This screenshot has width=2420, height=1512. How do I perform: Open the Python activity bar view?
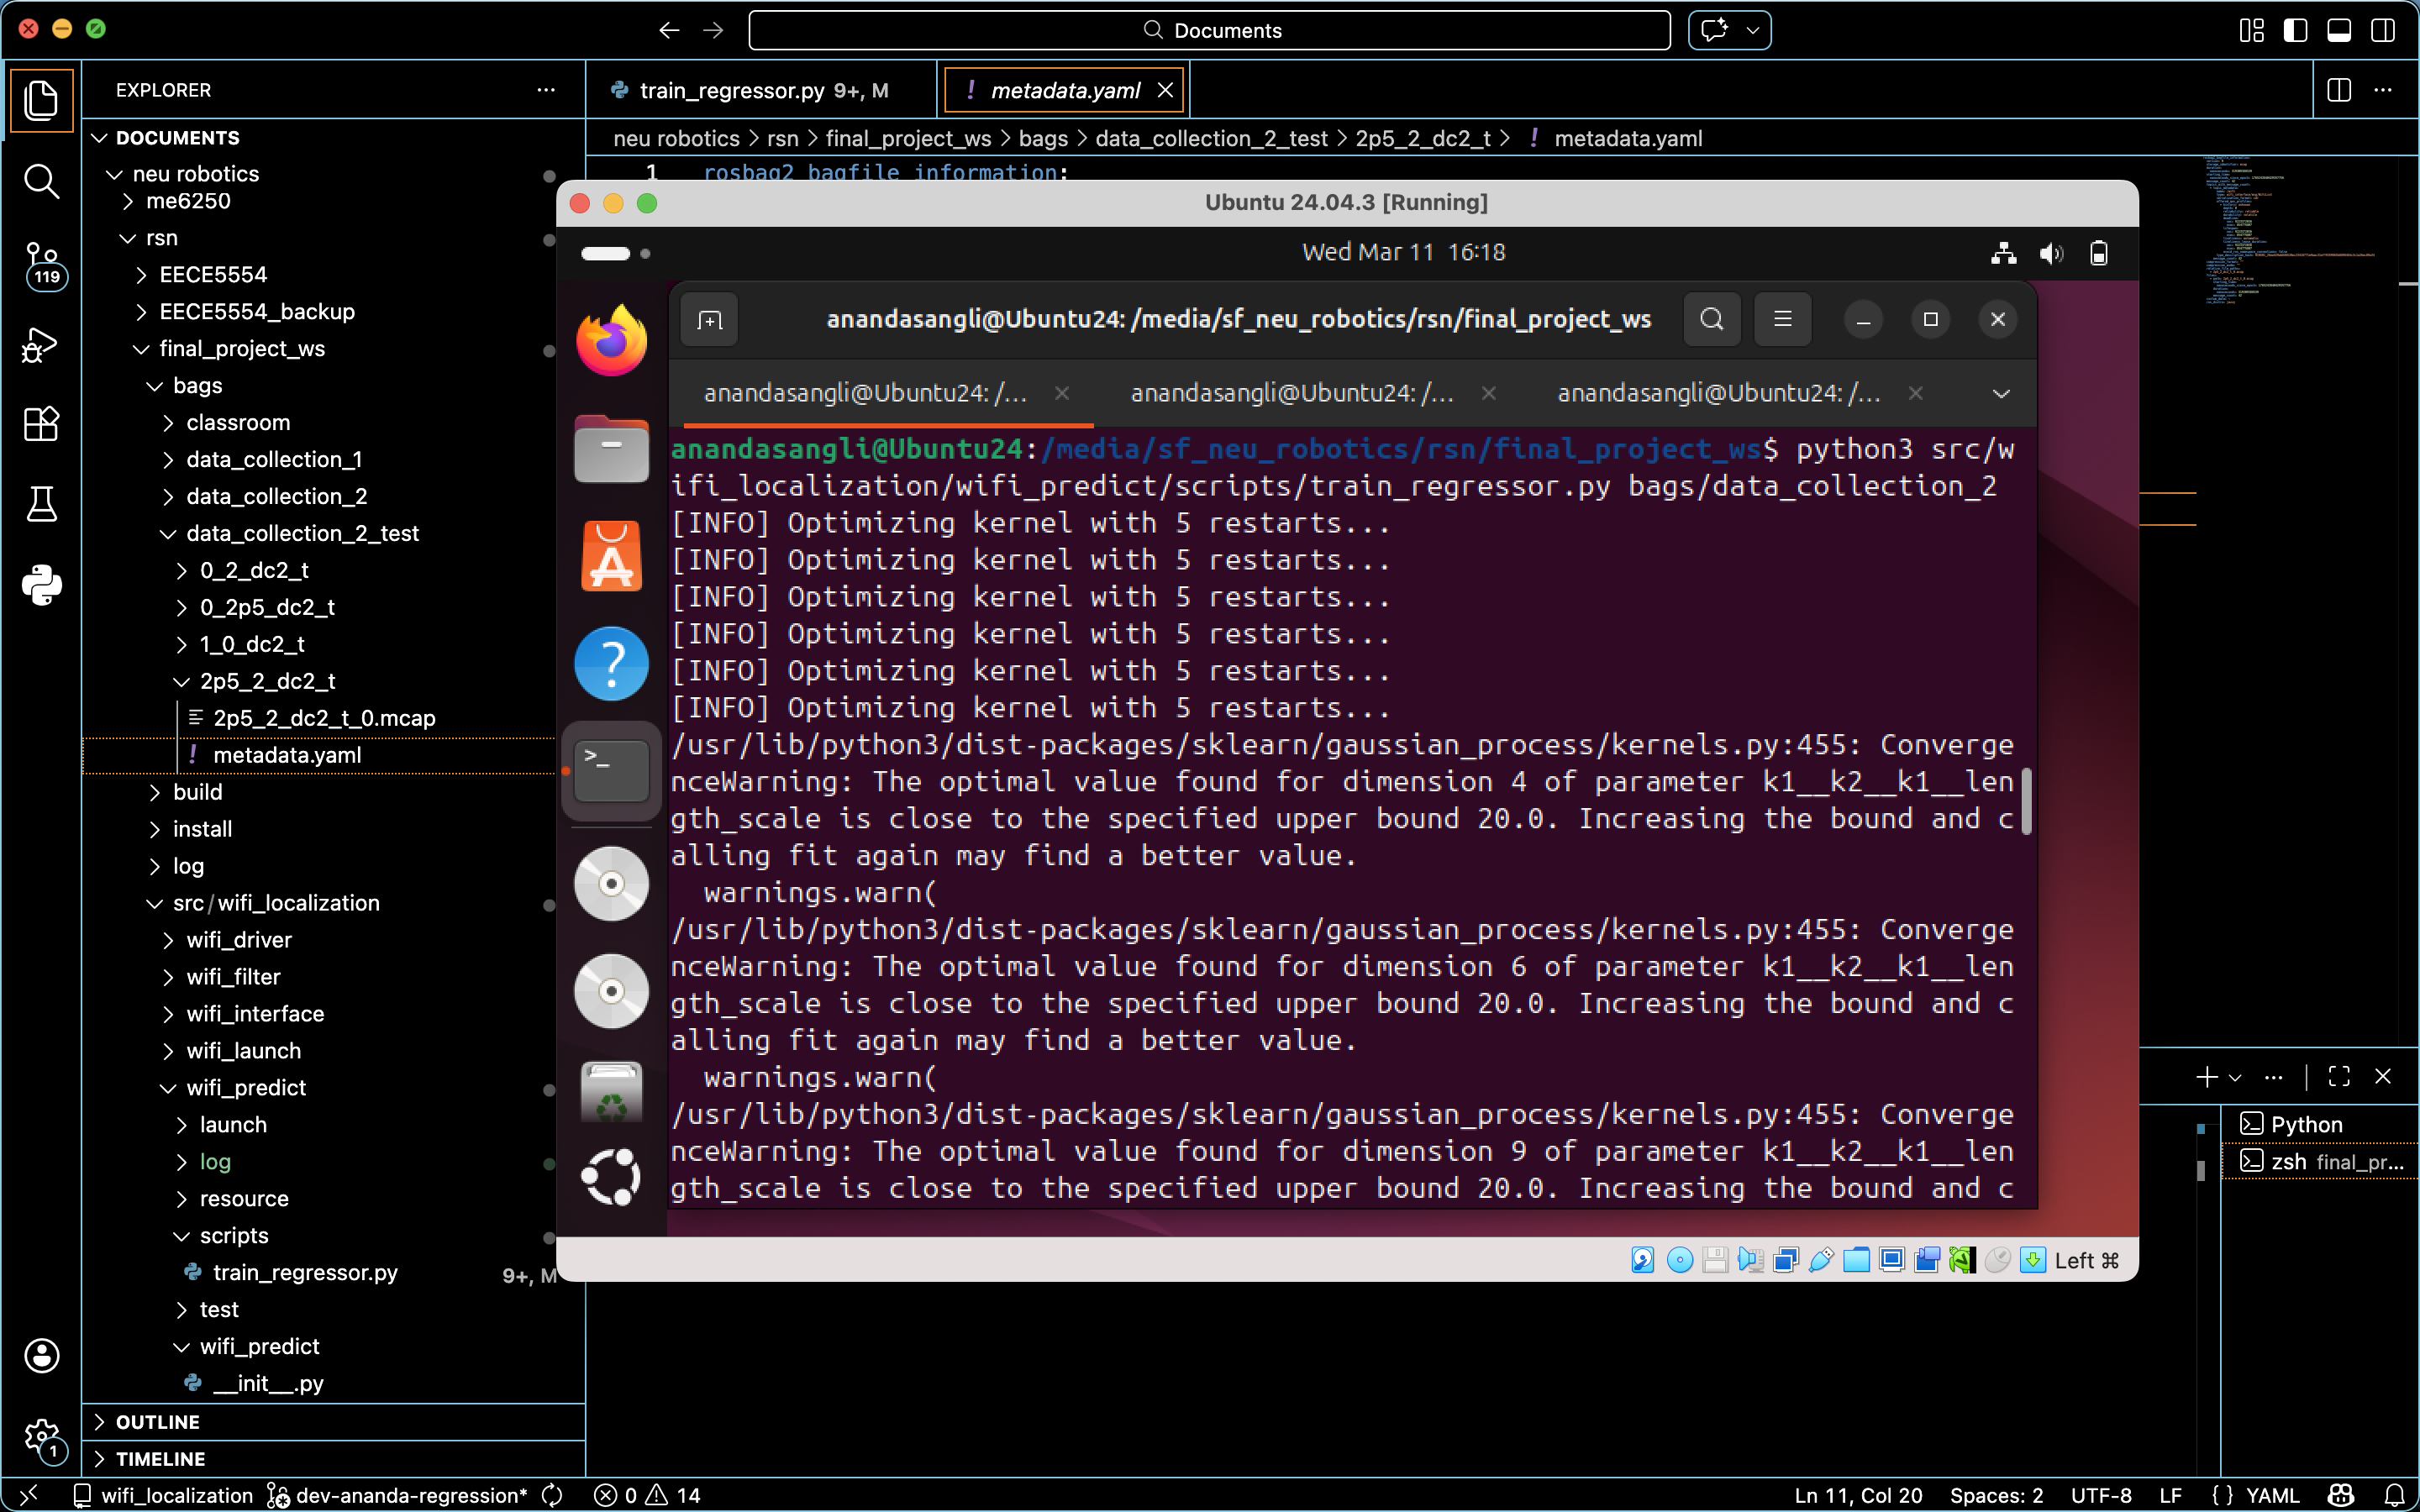point(41,585)
